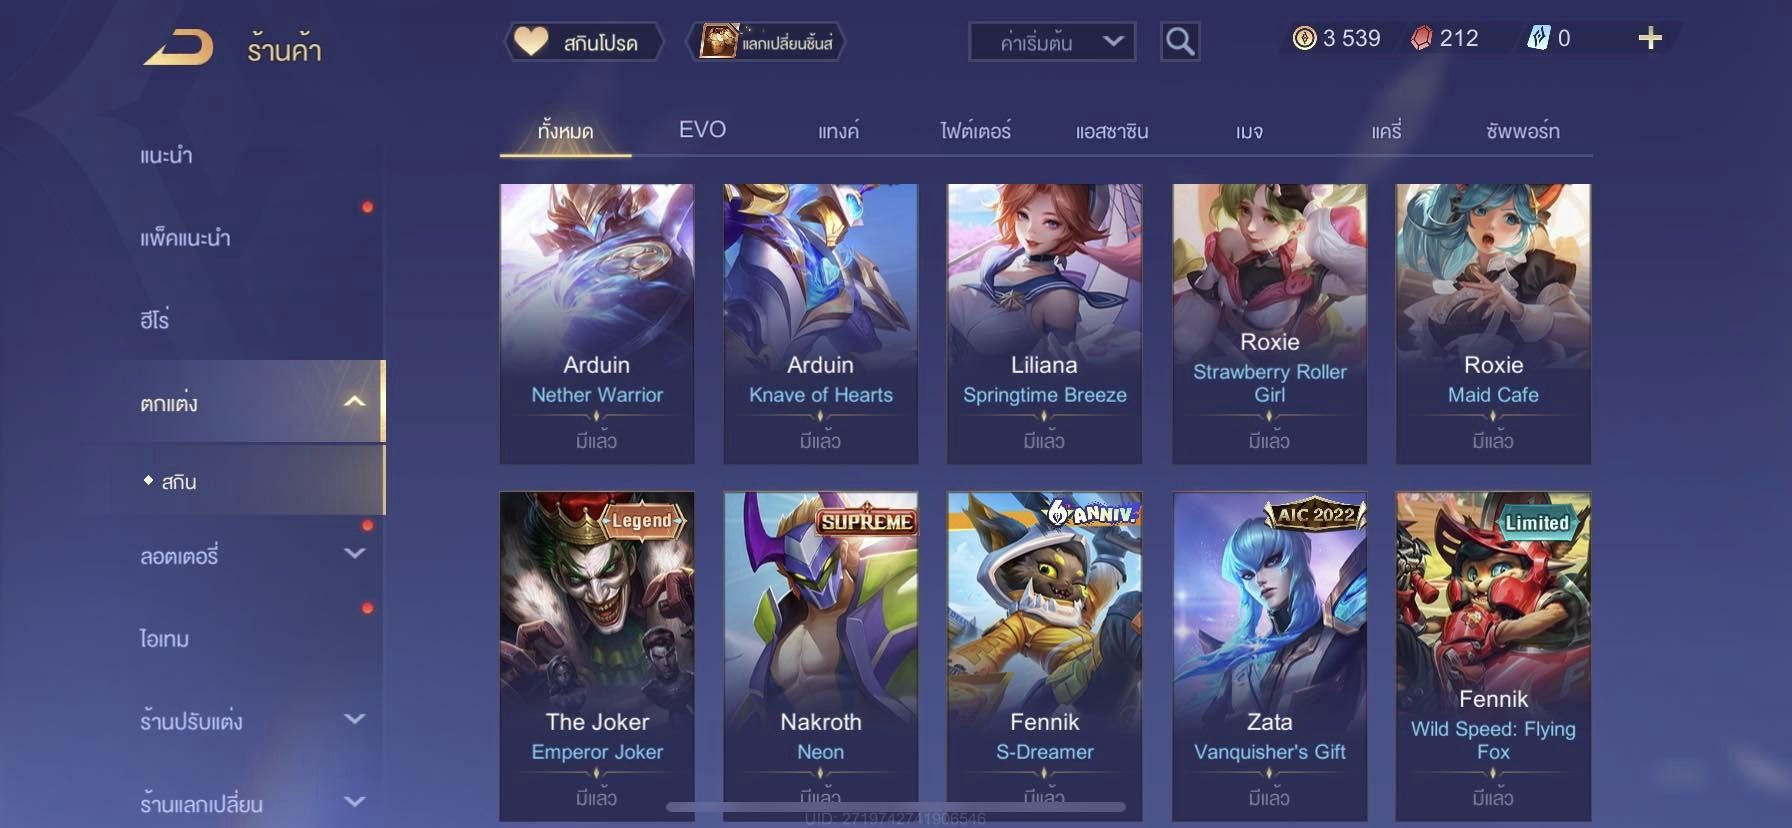
Task: Open แพ็คแนะนำ in the sidebar
Action: (185, 238)
